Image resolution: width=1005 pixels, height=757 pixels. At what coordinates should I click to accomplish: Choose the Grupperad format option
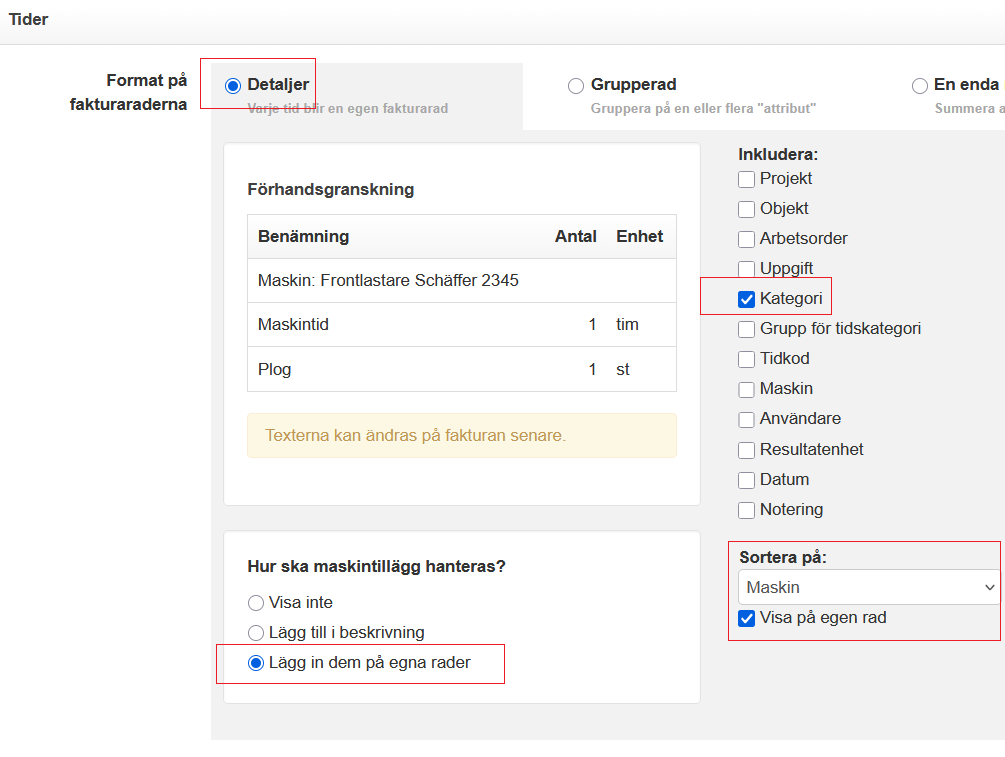click(x=576, y=86)
